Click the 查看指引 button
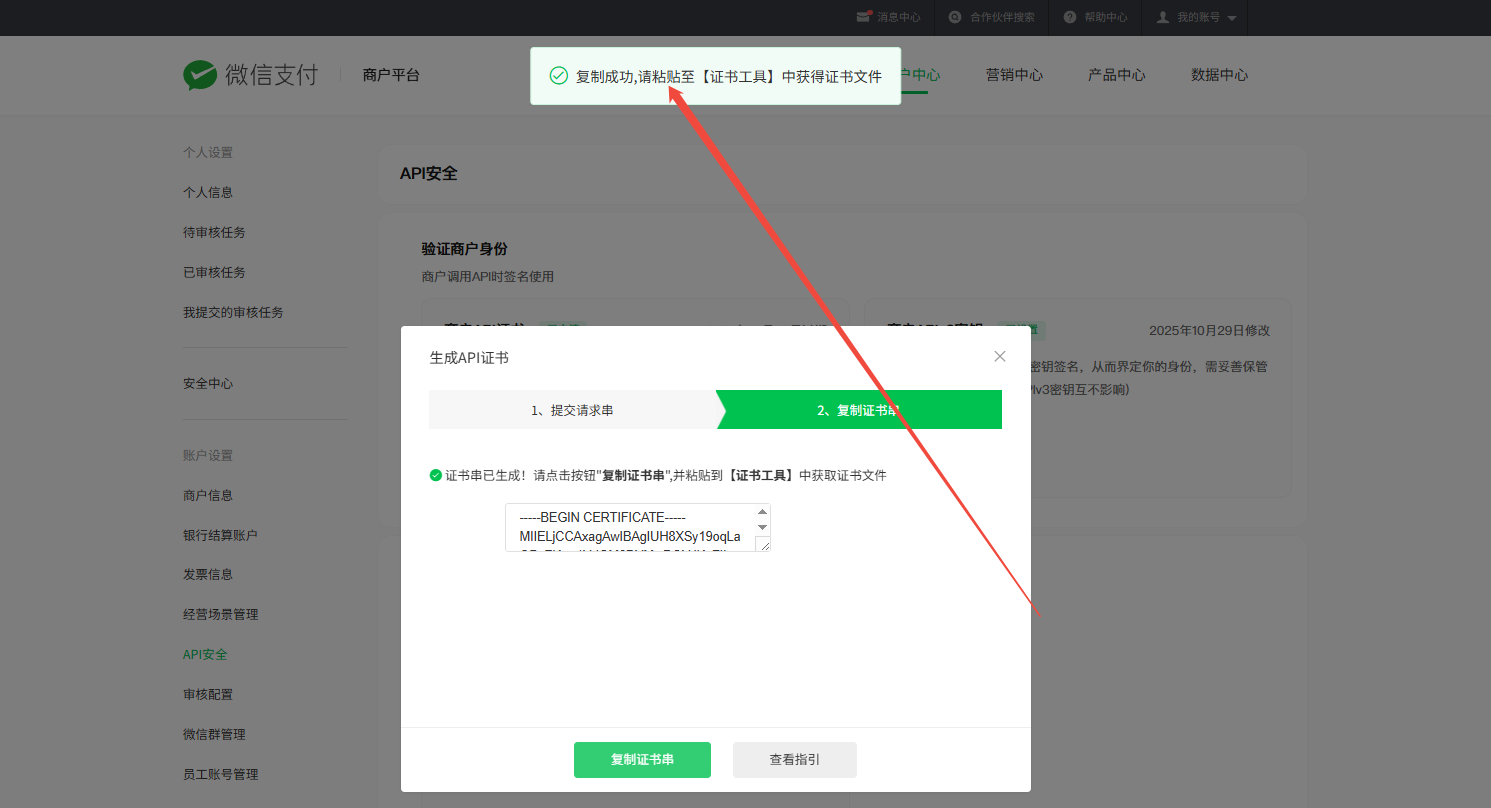The image size is (1491, 808). click(794, 760)
